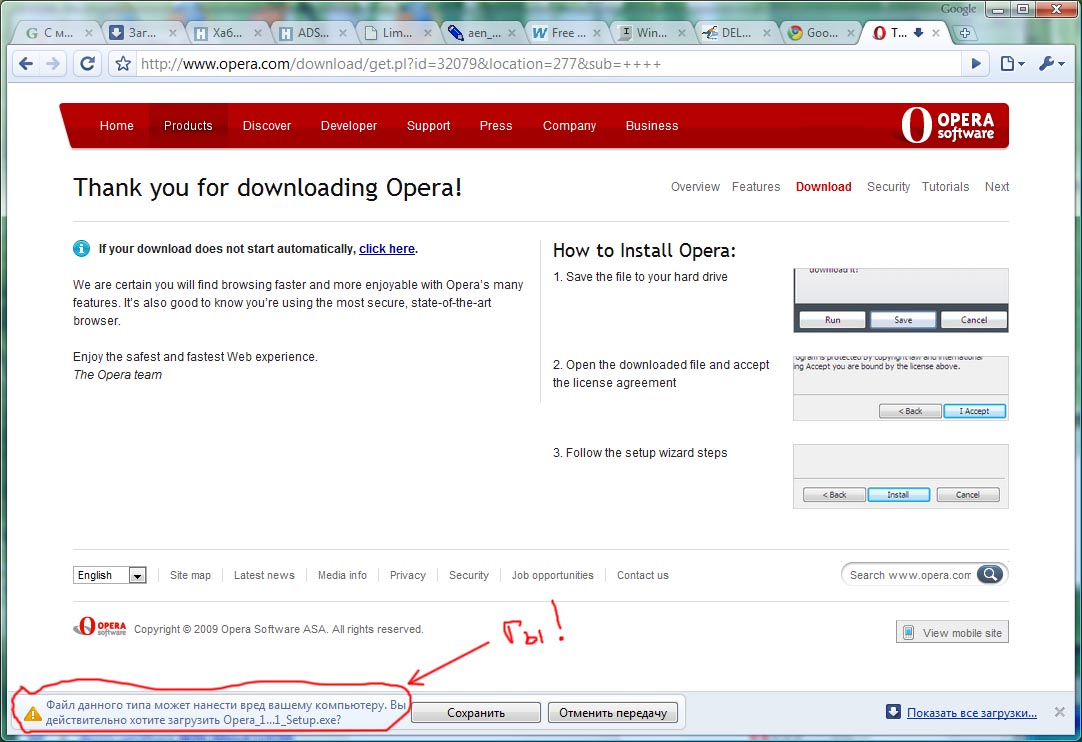The image size is (1082, 742).
Task: Open the Media info footer link
Action: [x=342, y=575]
